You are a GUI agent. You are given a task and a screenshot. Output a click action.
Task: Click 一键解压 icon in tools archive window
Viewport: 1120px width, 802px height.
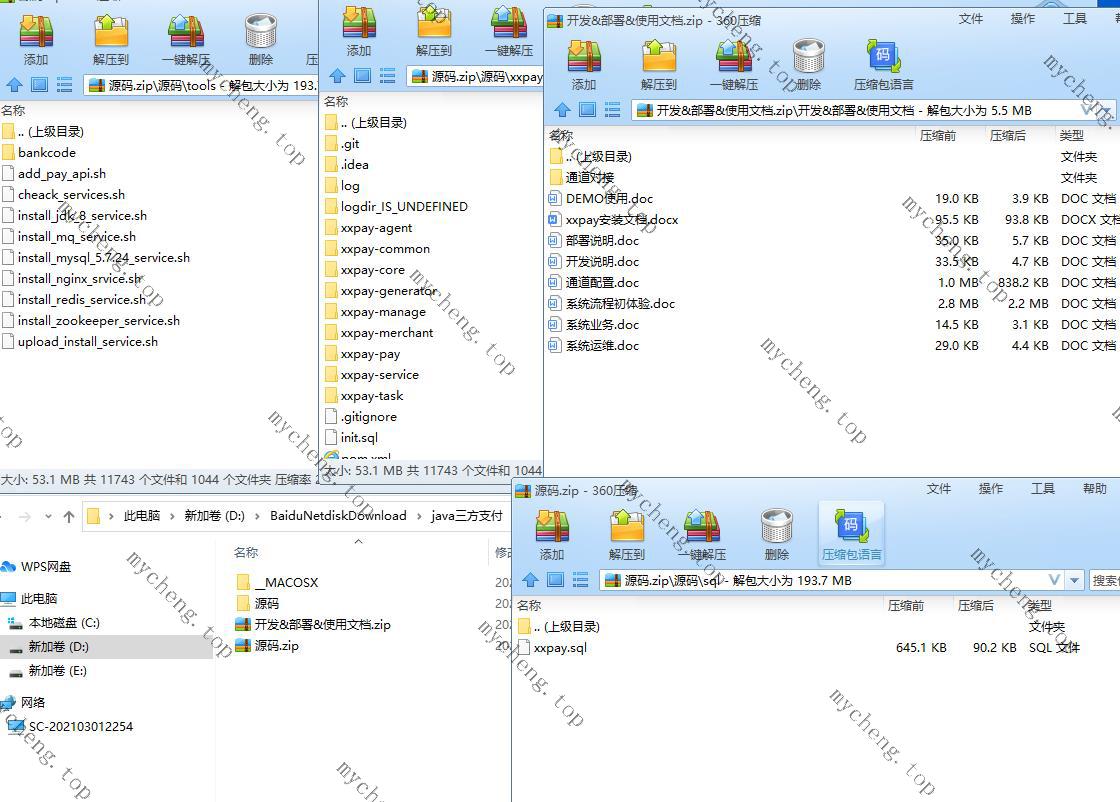point(186,32)
